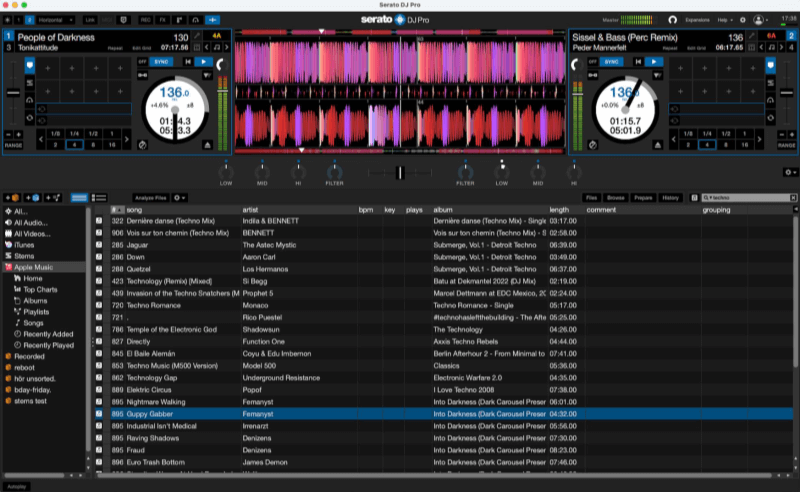Open the sampler panel icon in top toolbar

(x=179, y=20)
